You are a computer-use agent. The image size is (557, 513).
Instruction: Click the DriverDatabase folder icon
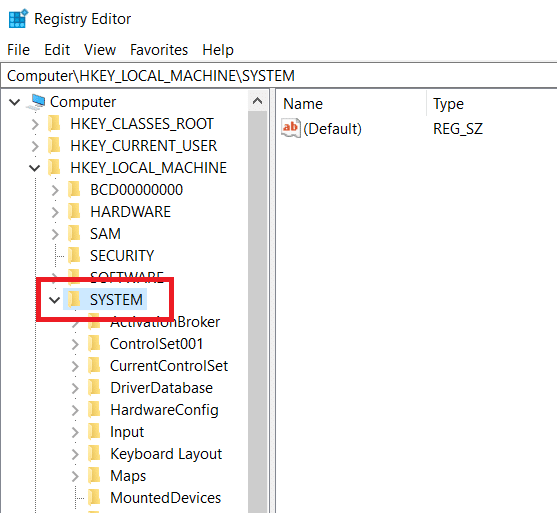(x=94, y=388)
